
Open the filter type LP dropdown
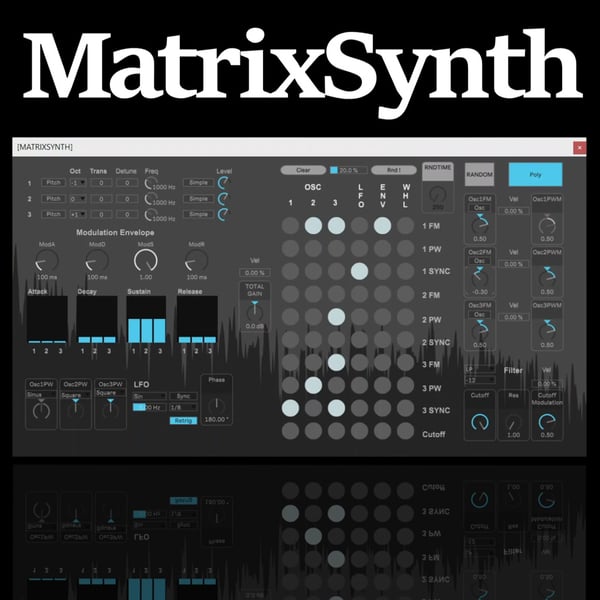point(480,369)
